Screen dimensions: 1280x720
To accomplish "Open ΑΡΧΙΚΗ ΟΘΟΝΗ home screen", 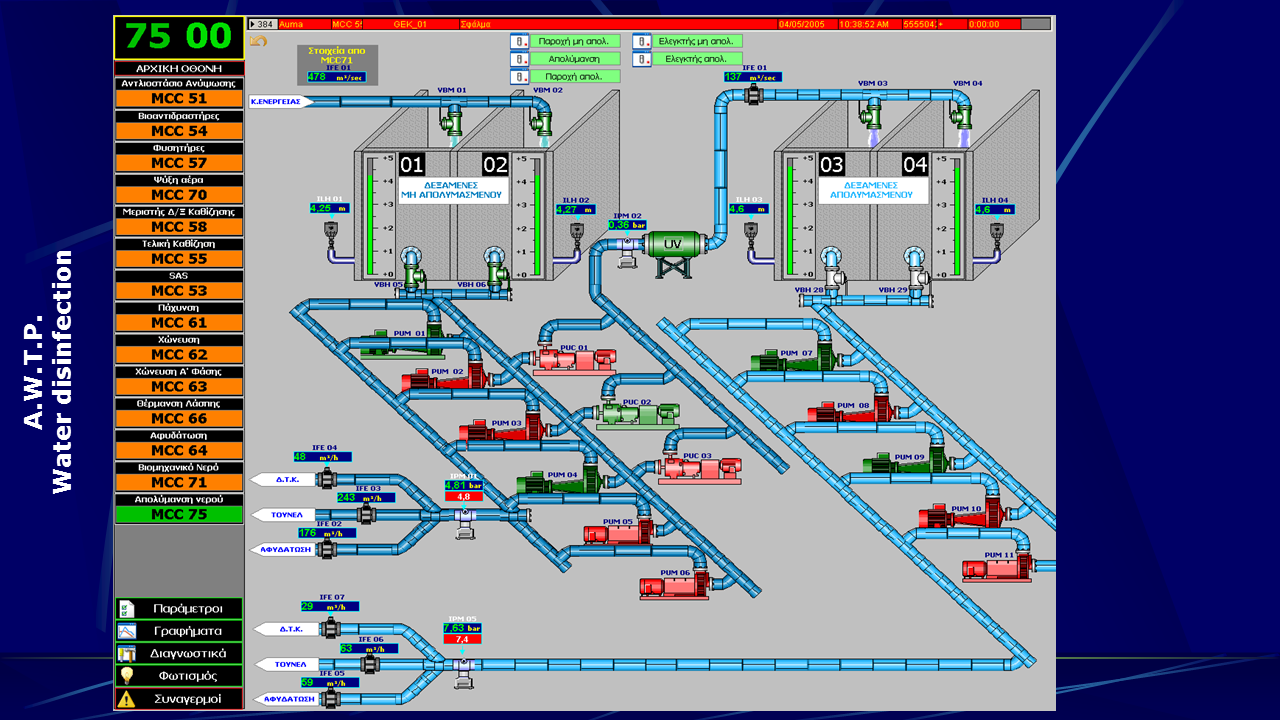I will pos(179,68).
